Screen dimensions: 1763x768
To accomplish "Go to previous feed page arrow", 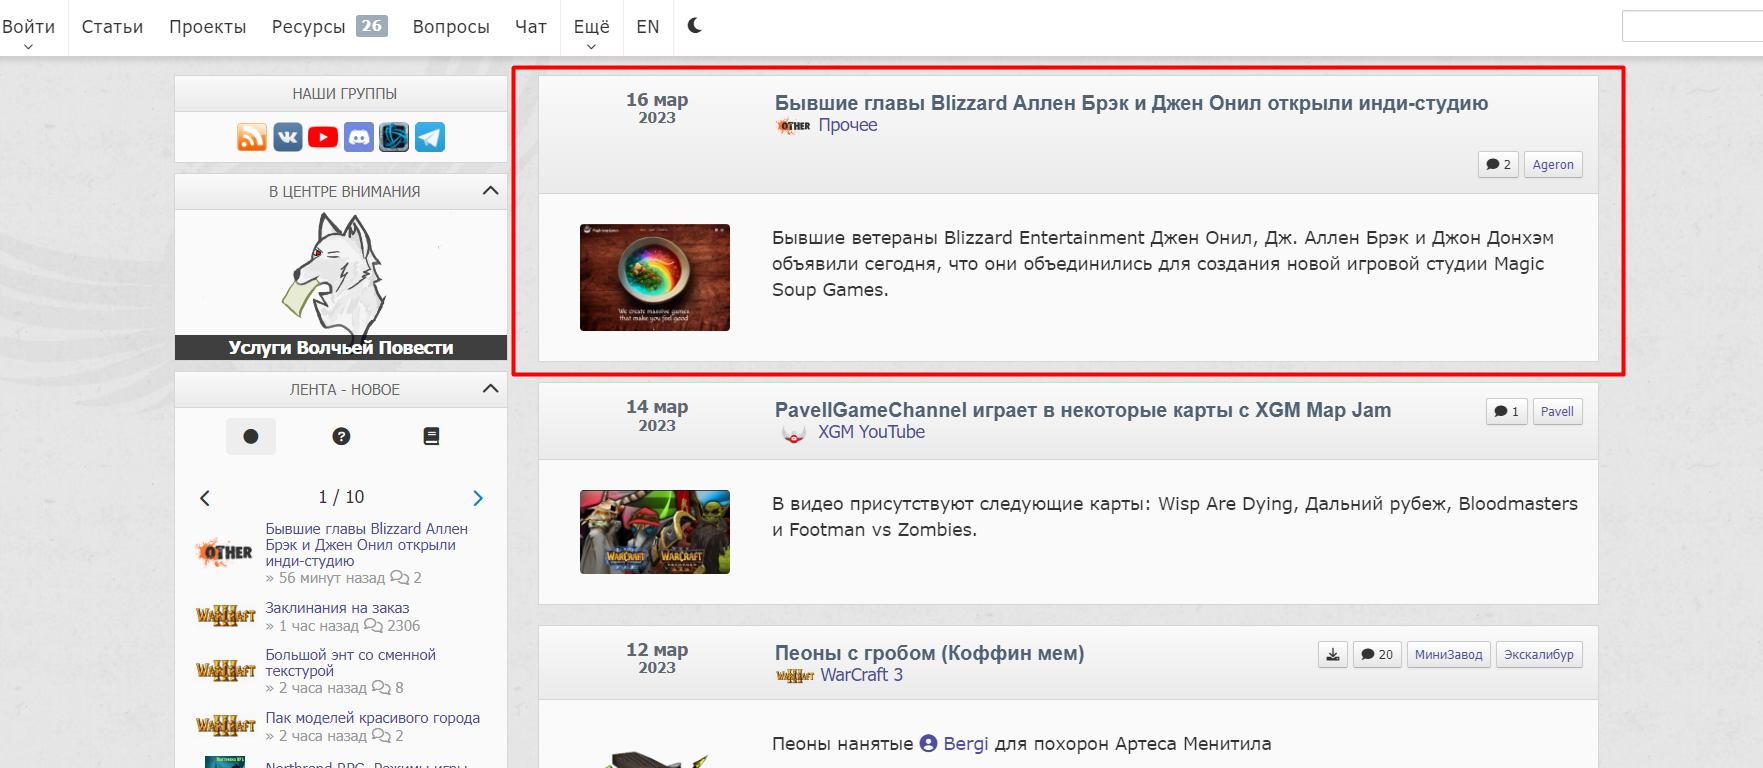I will coord(205,498).
